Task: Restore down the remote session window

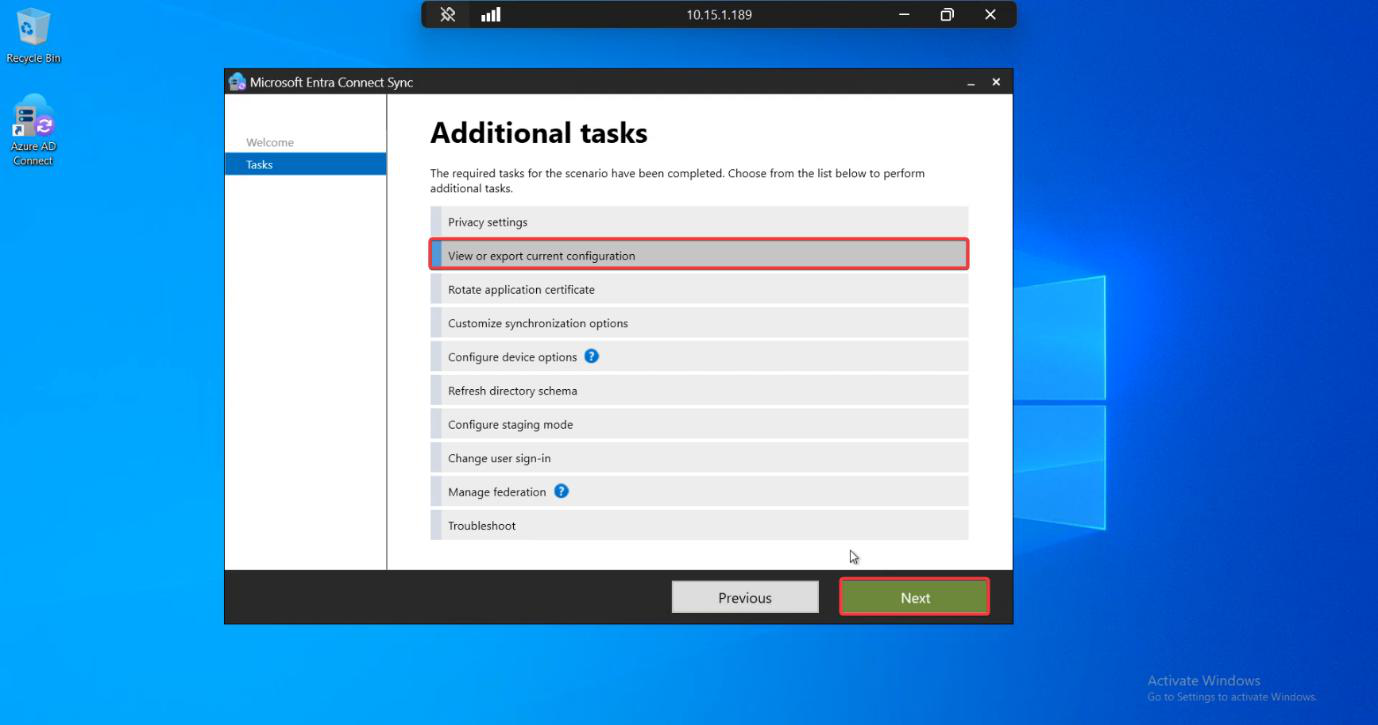Action: tap(947, 14)
